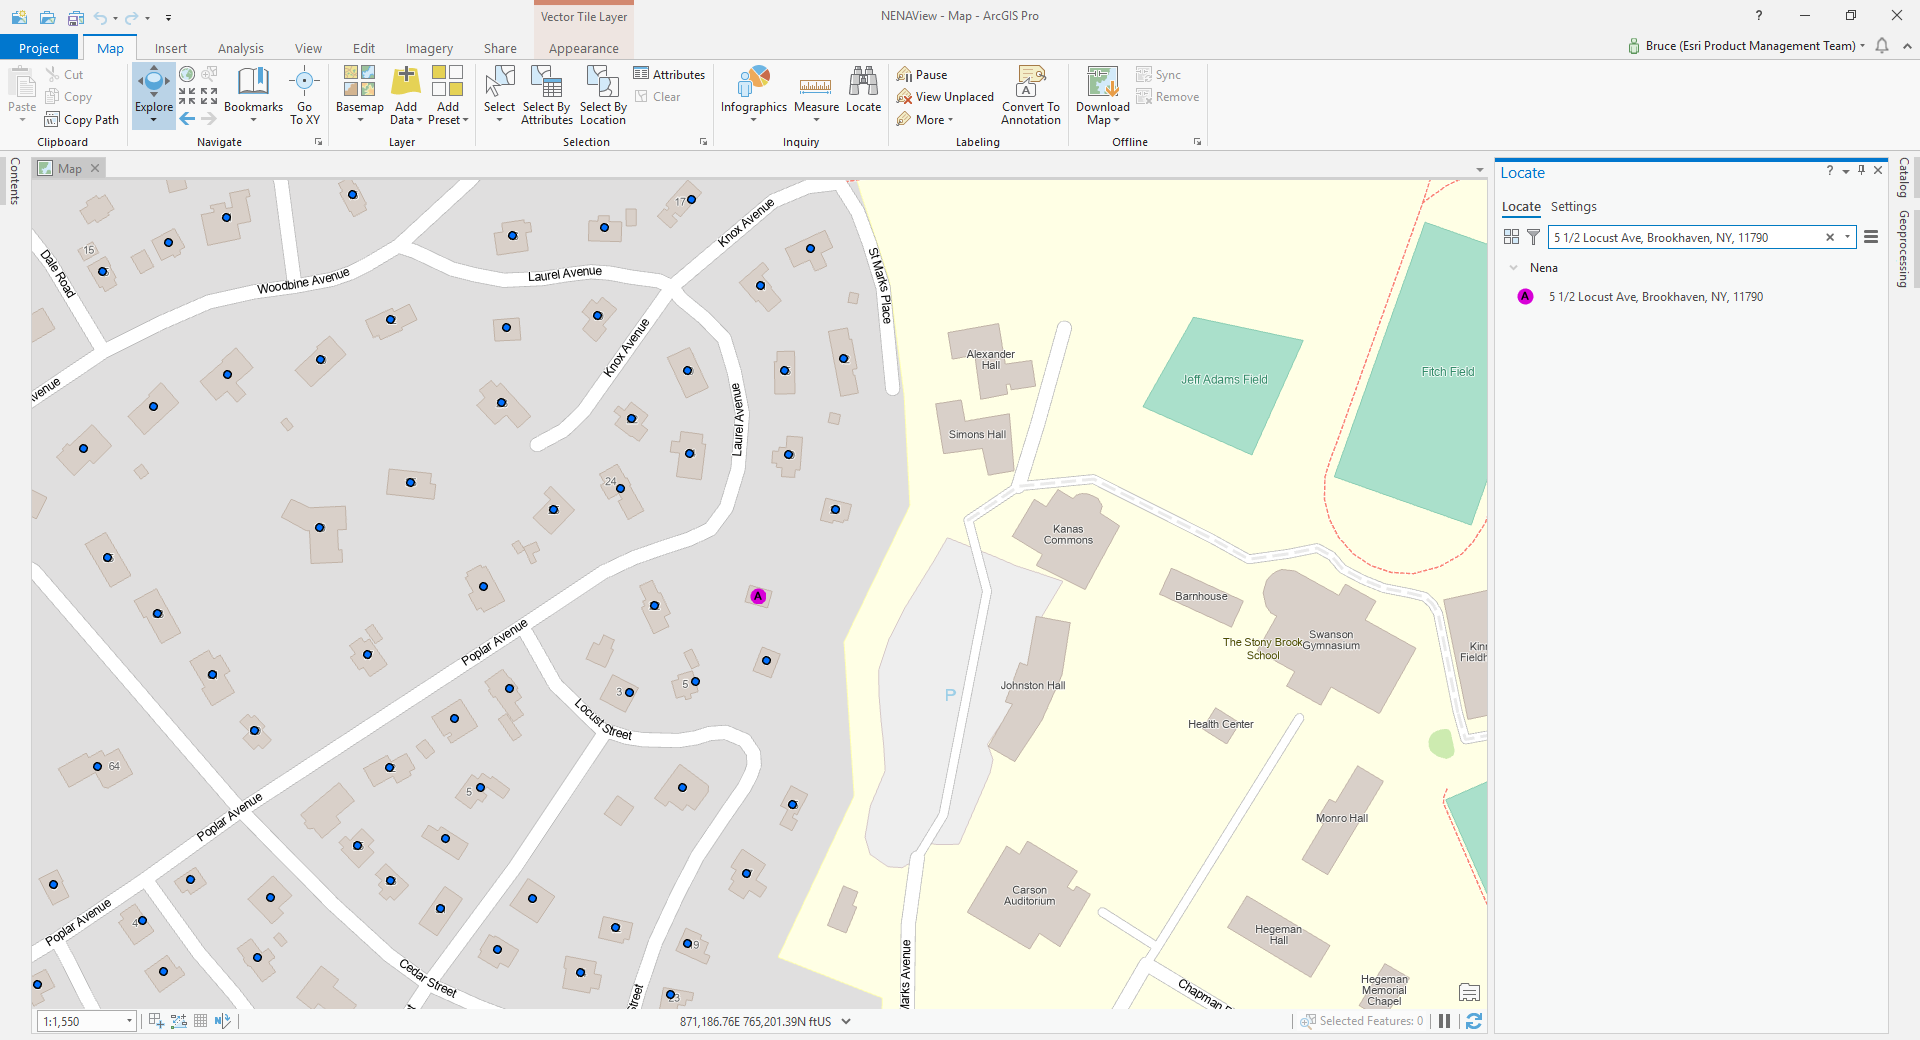This screenshot has height=1040, width=1920.
Task: Open the Project tab
Action: click(x=39, y=48)
